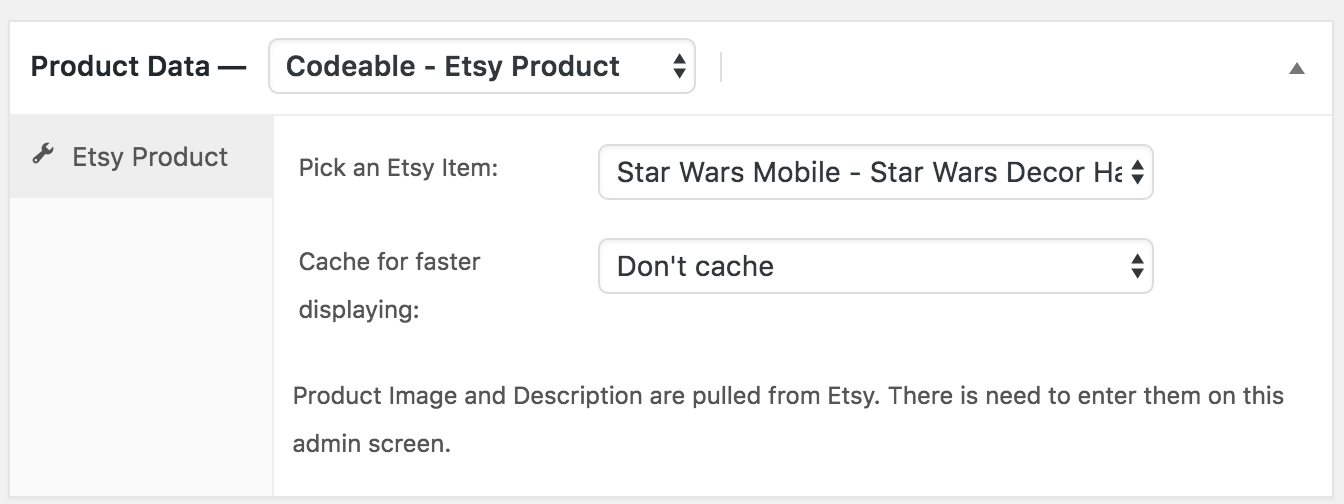Click the "Product Data —" heading text
The width and height of the screenshot is (1344, 504).
pyautogui.click(x=138, y=67)
